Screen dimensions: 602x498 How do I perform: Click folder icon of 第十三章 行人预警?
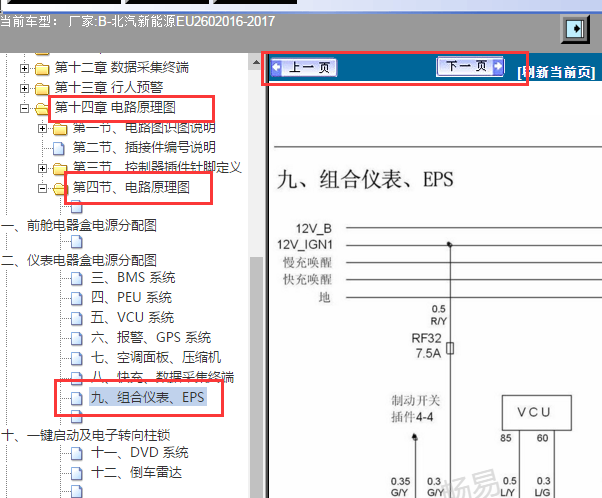(x=42, y=89)
